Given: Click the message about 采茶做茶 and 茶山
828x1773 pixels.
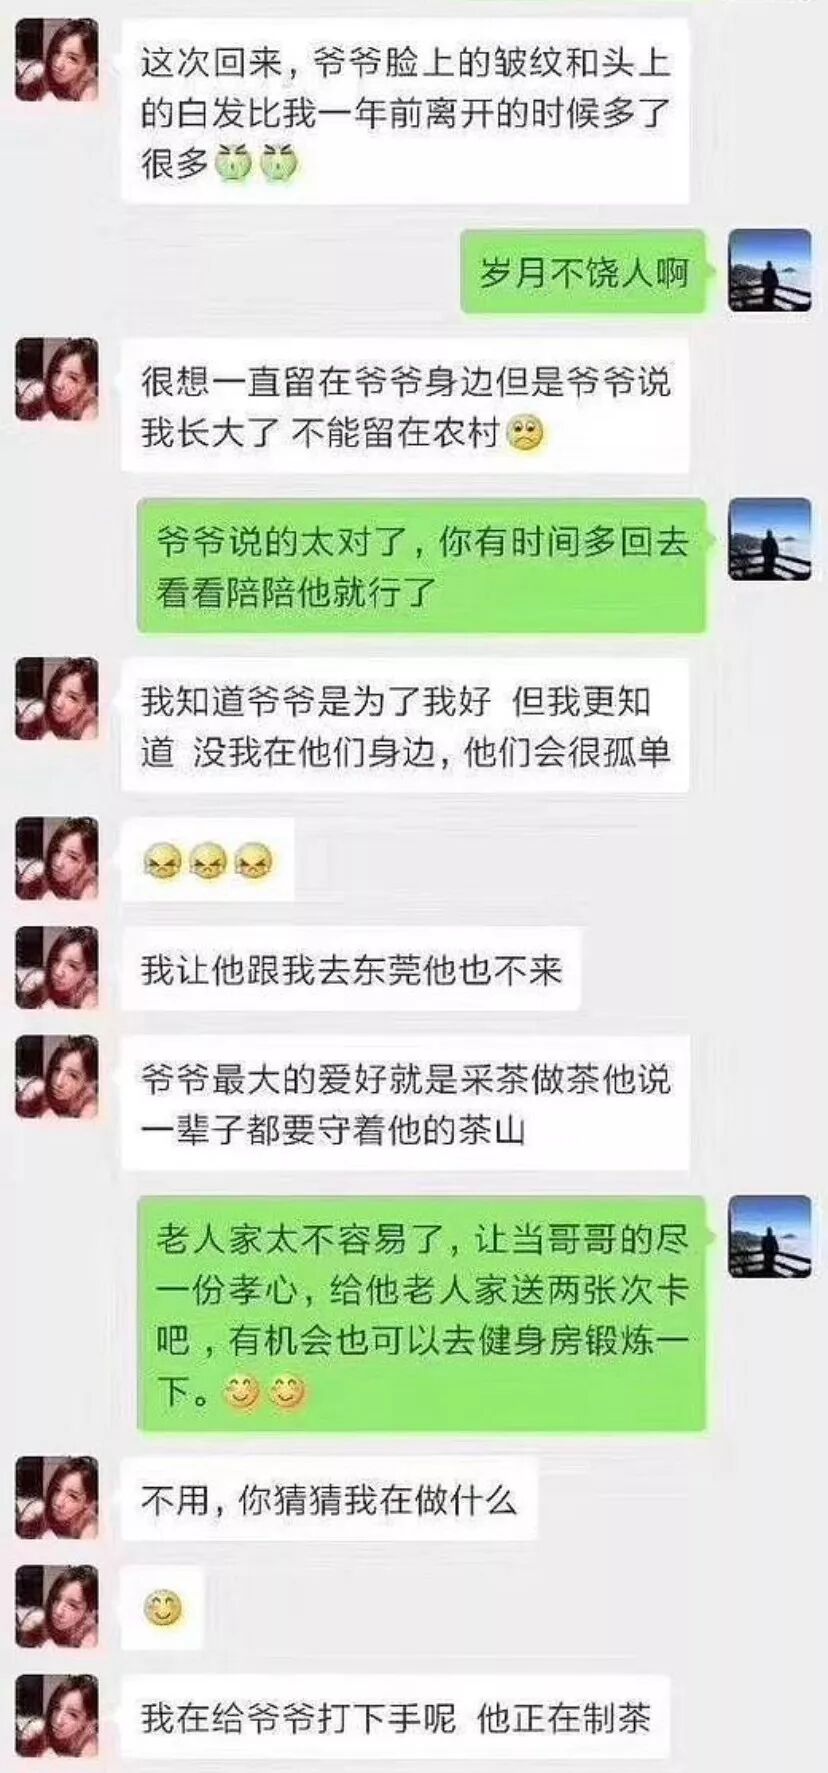Looking at the screenshot, I should (x=405, y=1103).
